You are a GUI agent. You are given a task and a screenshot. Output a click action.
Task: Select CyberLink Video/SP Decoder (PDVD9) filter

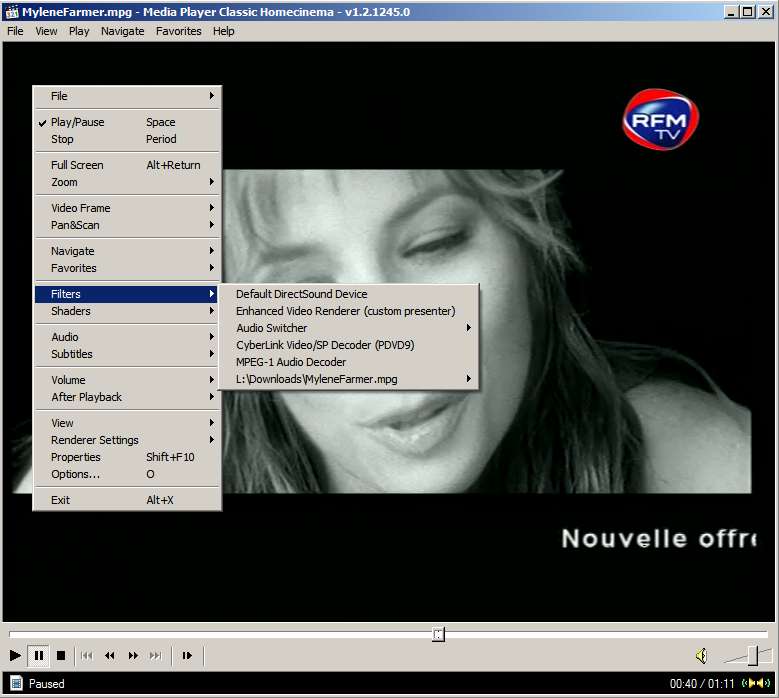[x=325, y=345]
